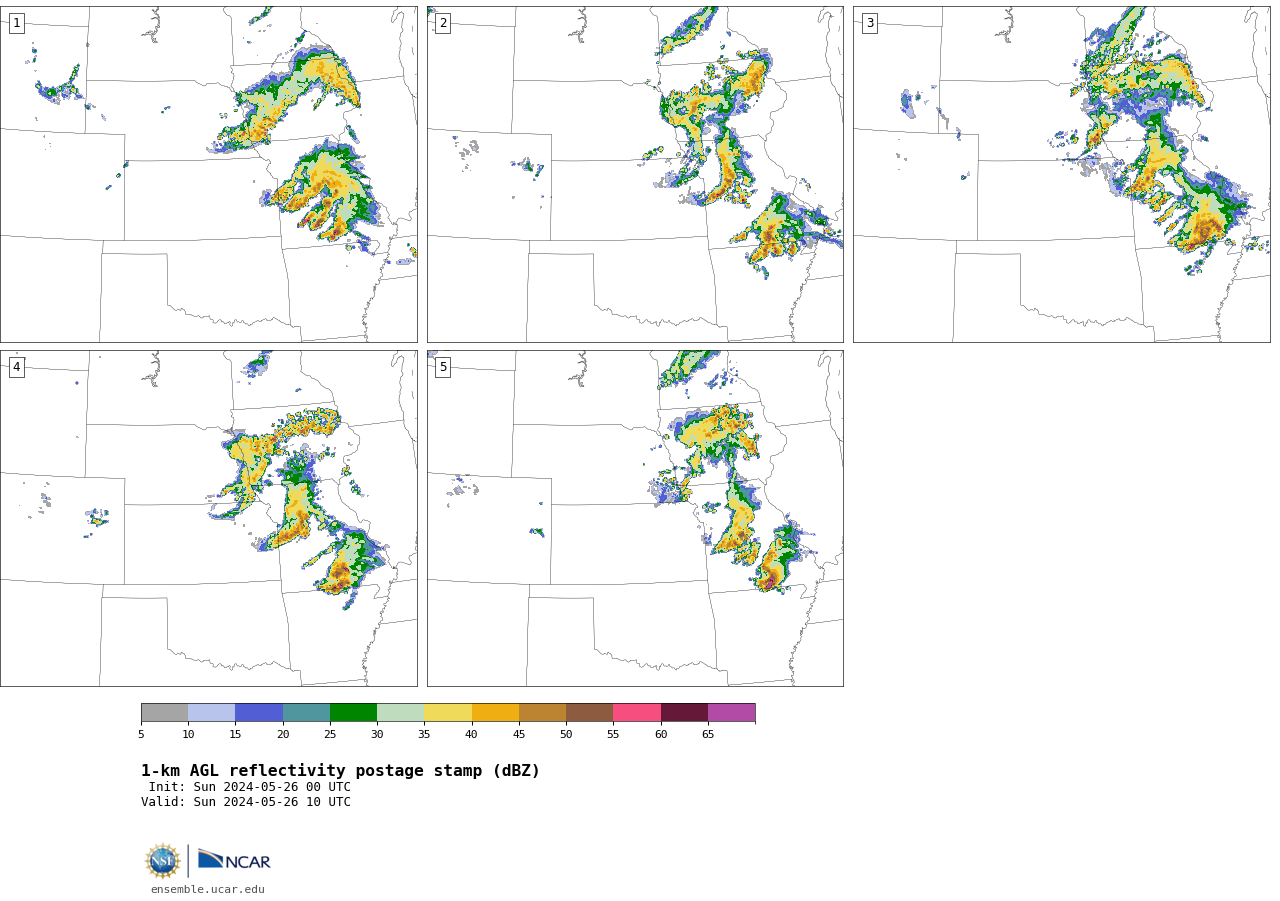1280x901 pixels.
Task: Click the yellow 35-40 dBZ swatch
Action: pos(448,712)
